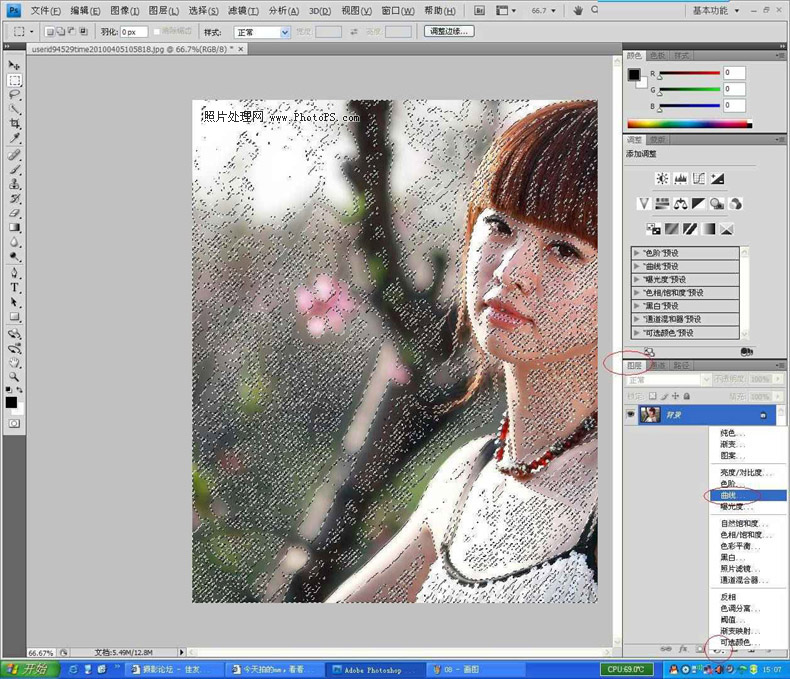The width and height of the screenshot is (790, 679).
Task: Select the Gradient tool
Action: tap(14, 228)
